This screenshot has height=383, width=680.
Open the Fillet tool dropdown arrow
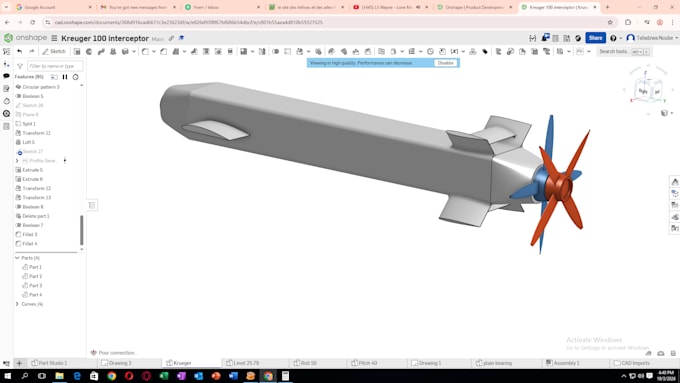[x=153, y=52]
